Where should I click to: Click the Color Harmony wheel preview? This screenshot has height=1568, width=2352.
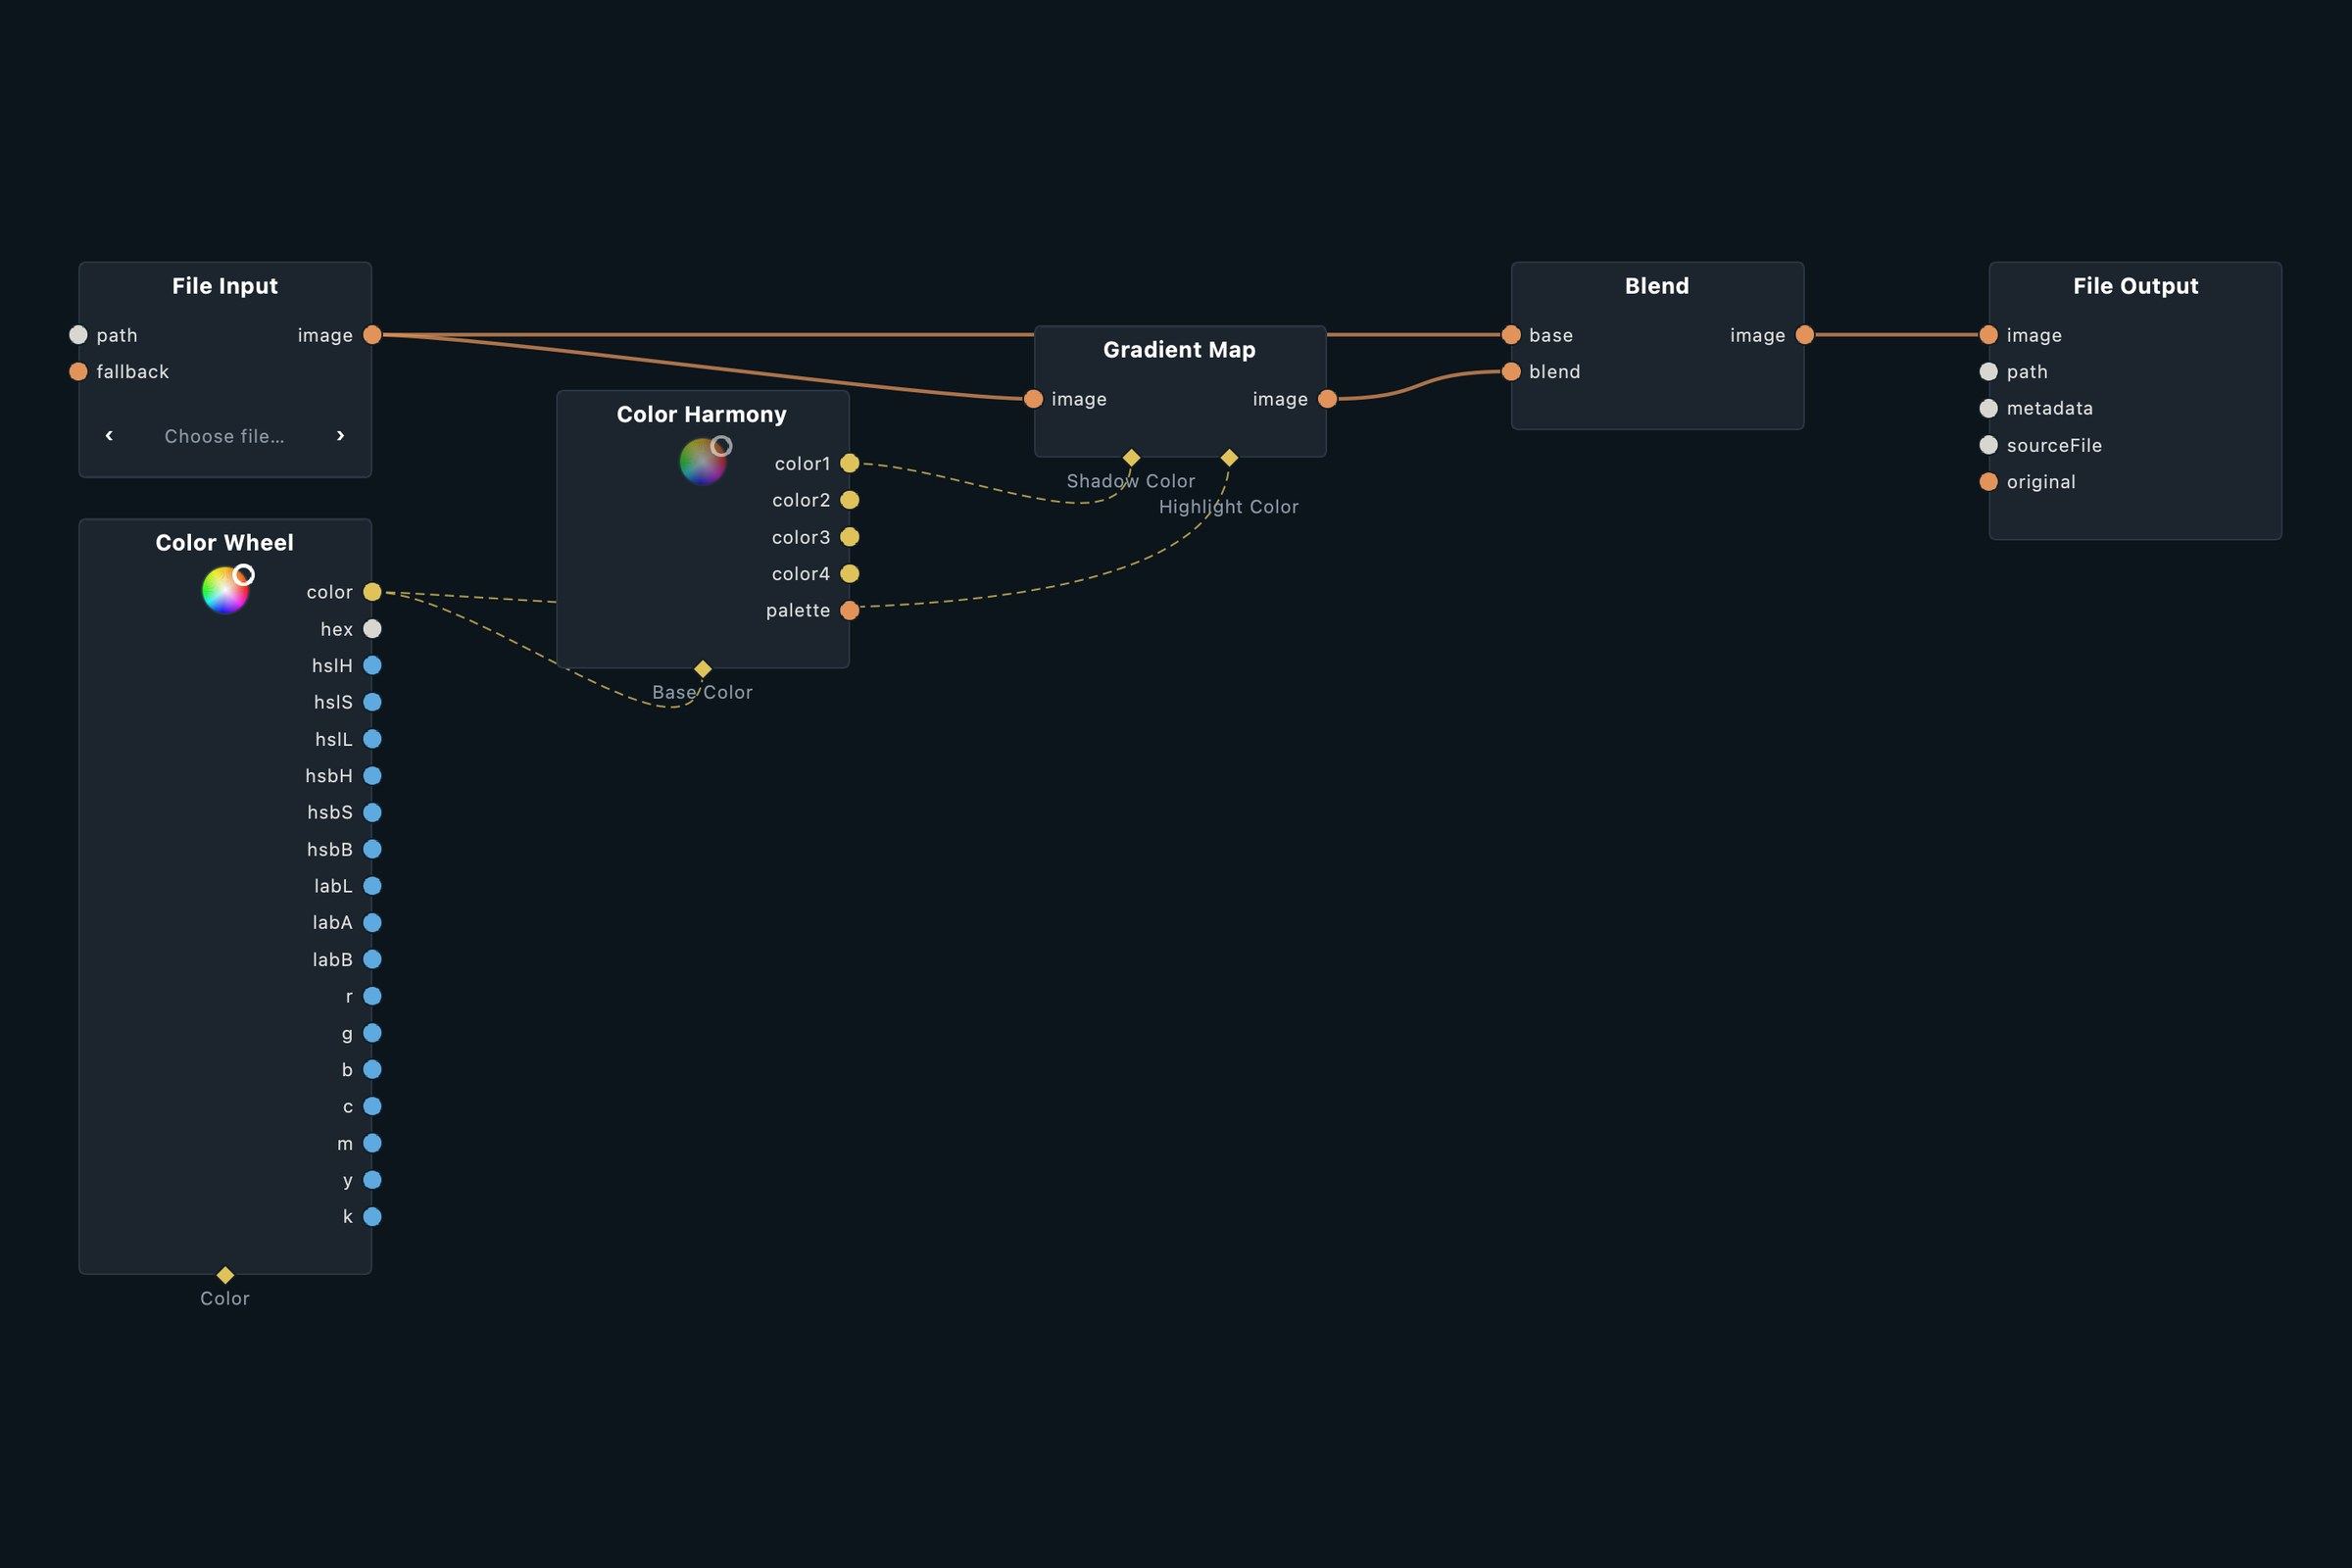(703, 461)
